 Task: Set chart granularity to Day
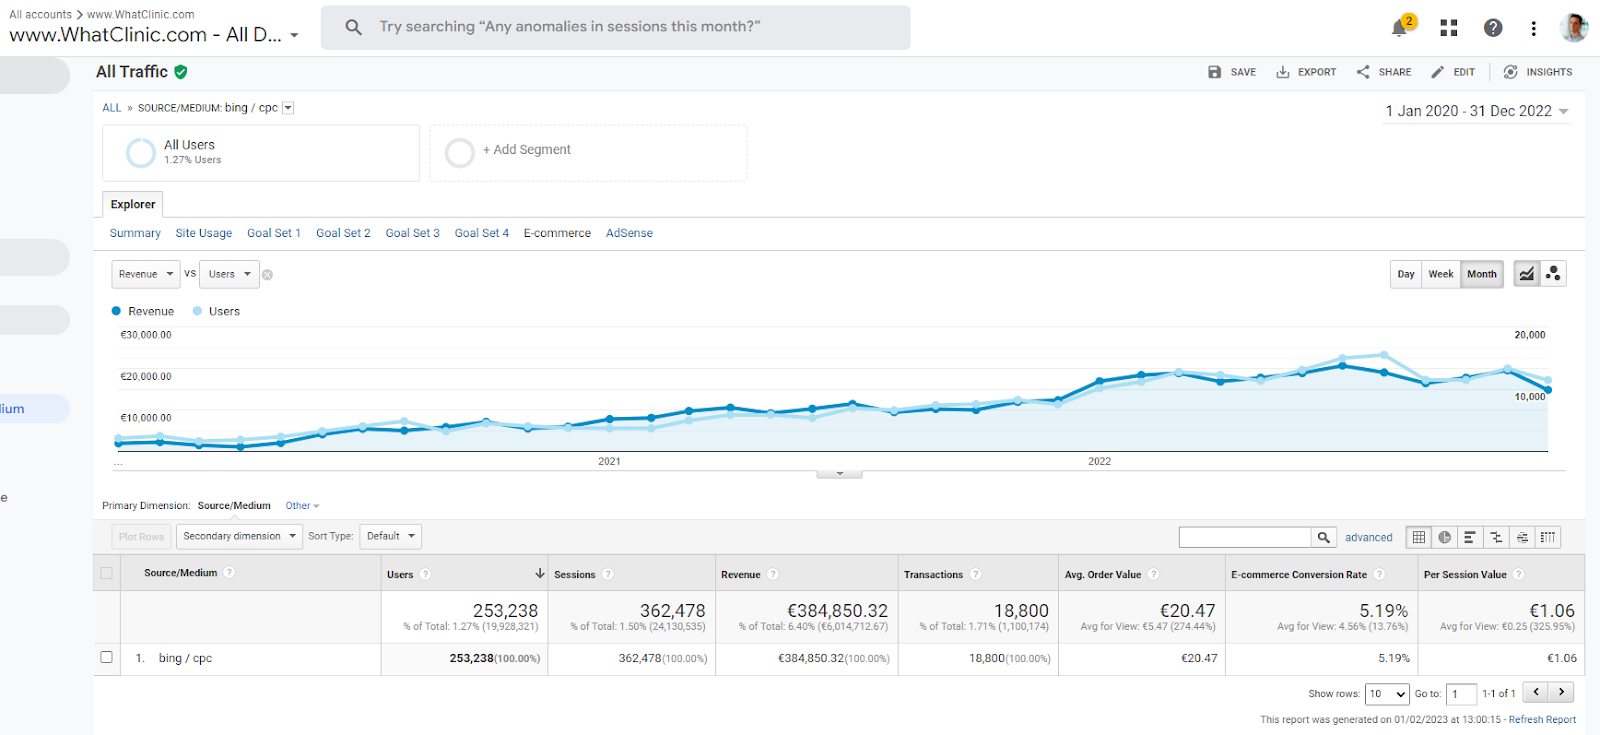coord(1406,274)
